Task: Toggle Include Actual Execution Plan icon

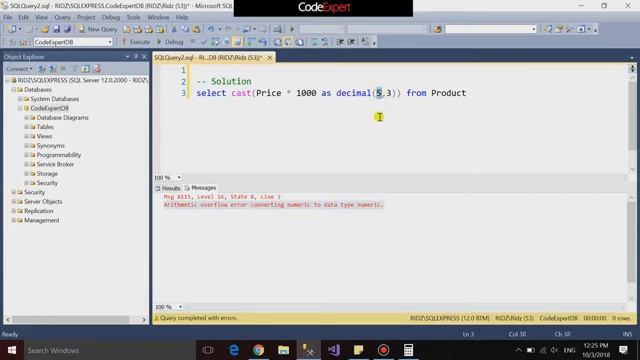Action: (x=251, y=42)
